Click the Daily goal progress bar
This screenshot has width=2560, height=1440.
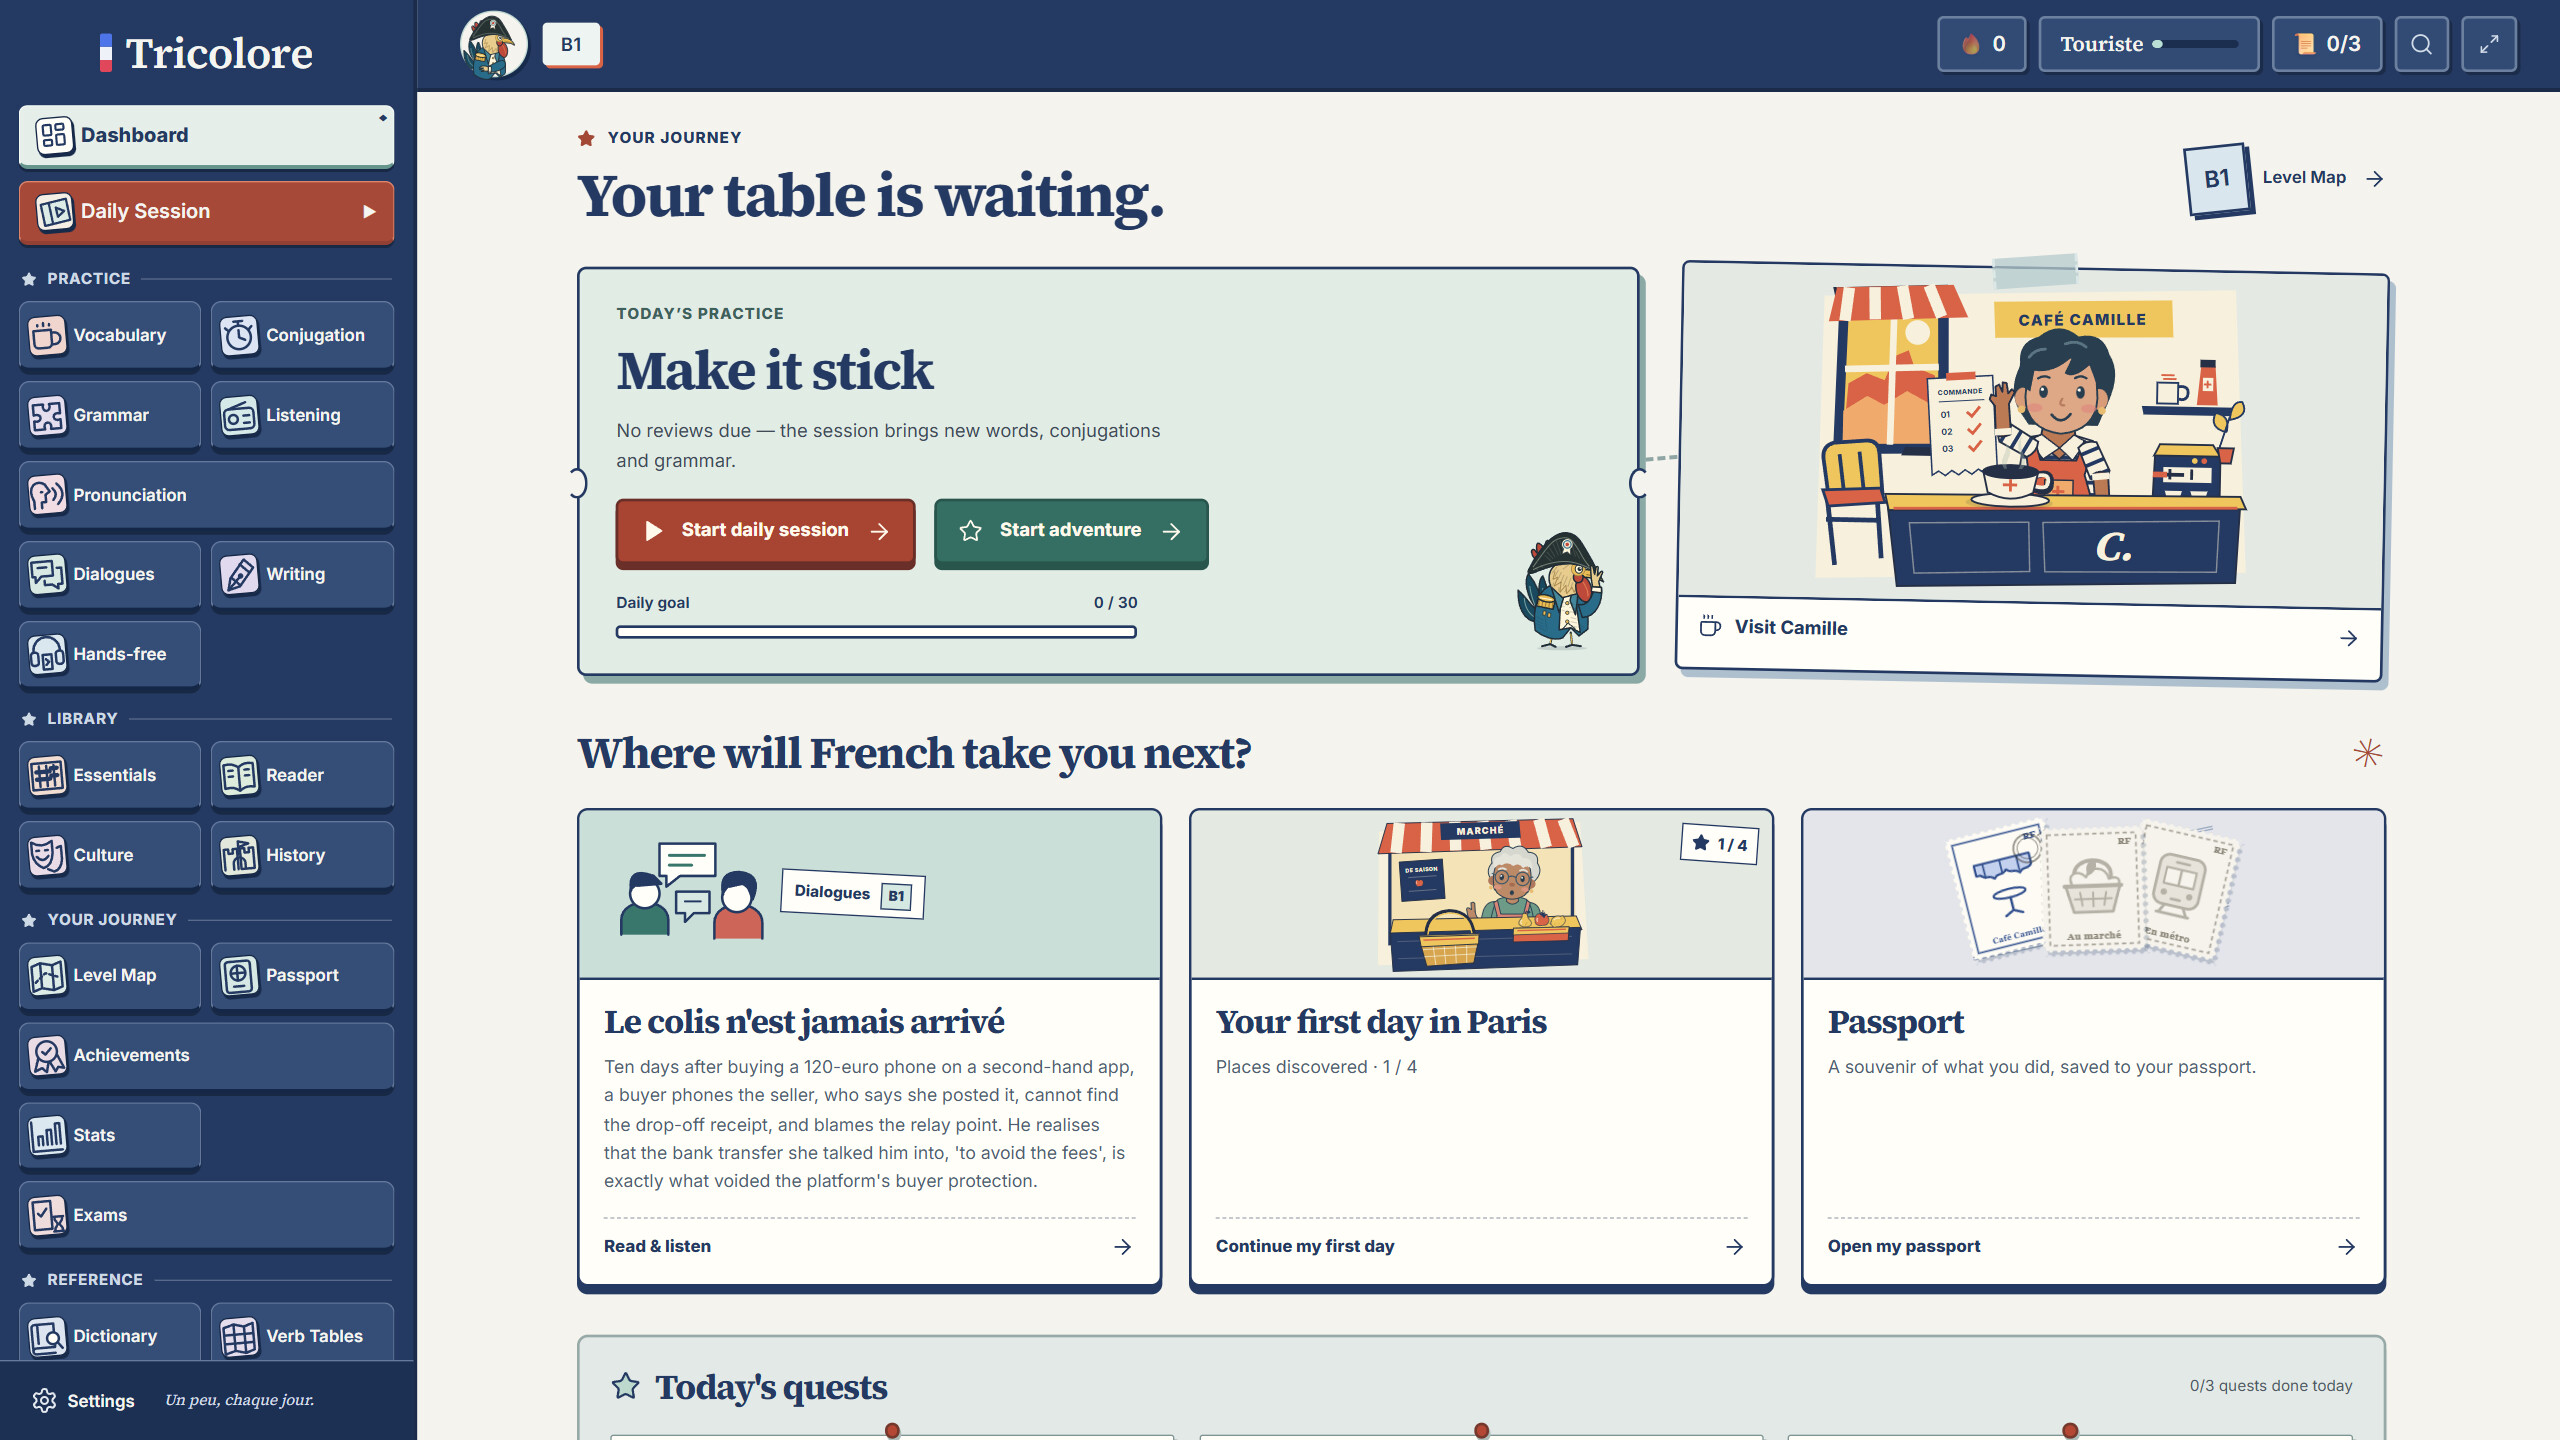(x=876, y=632)
